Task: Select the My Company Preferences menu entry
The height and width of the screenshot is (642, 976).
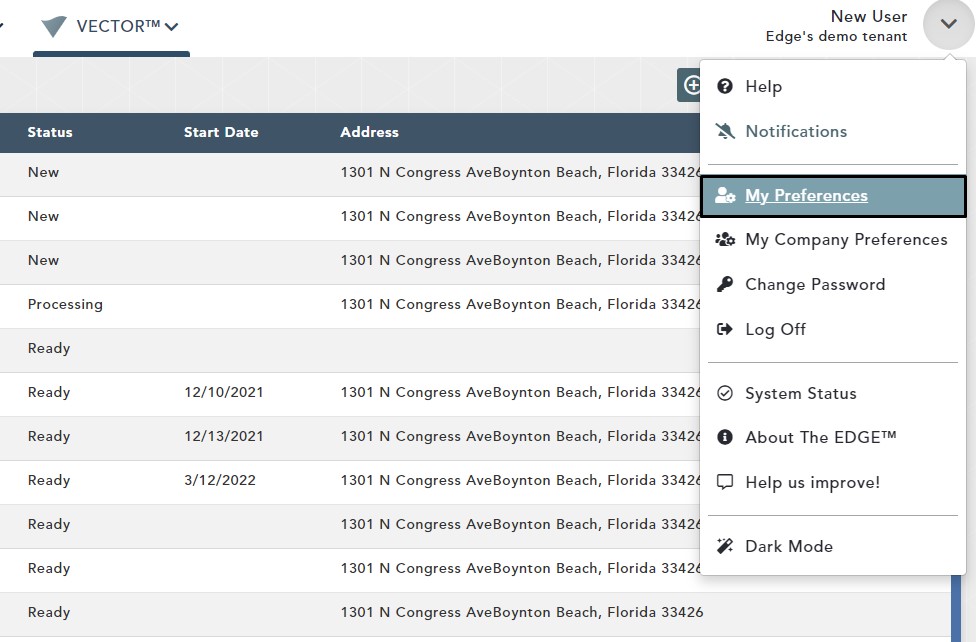Action: coord(845,240)
